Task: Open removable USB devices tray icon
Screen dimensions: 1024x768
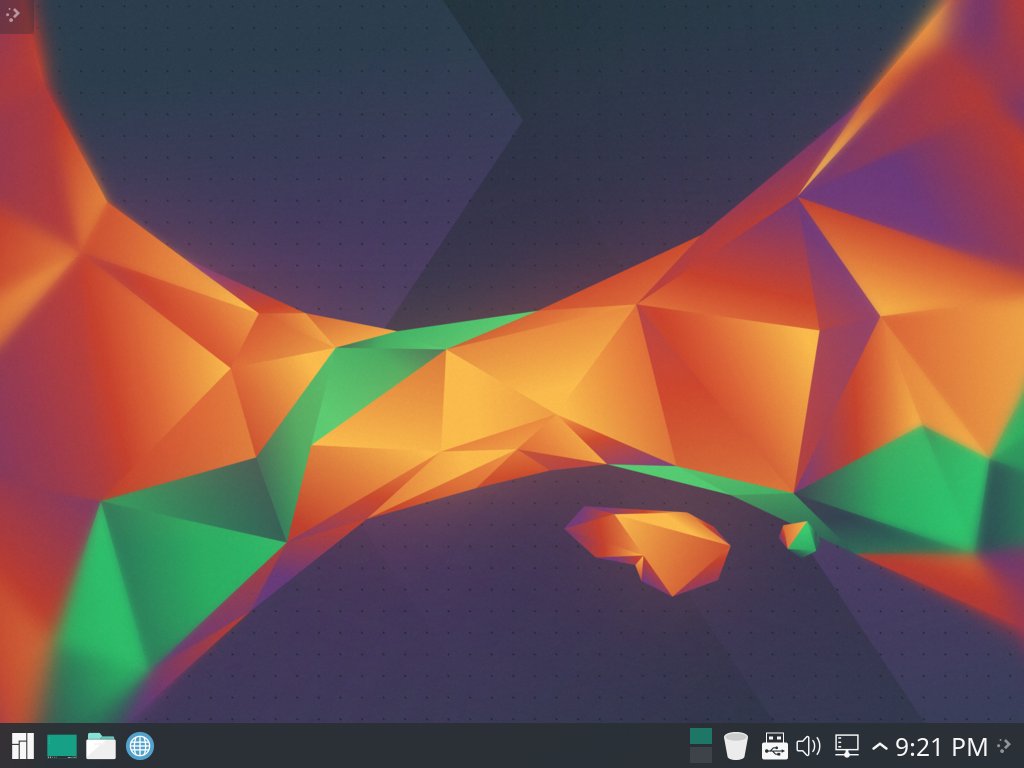Action: [x=775, y=746]
